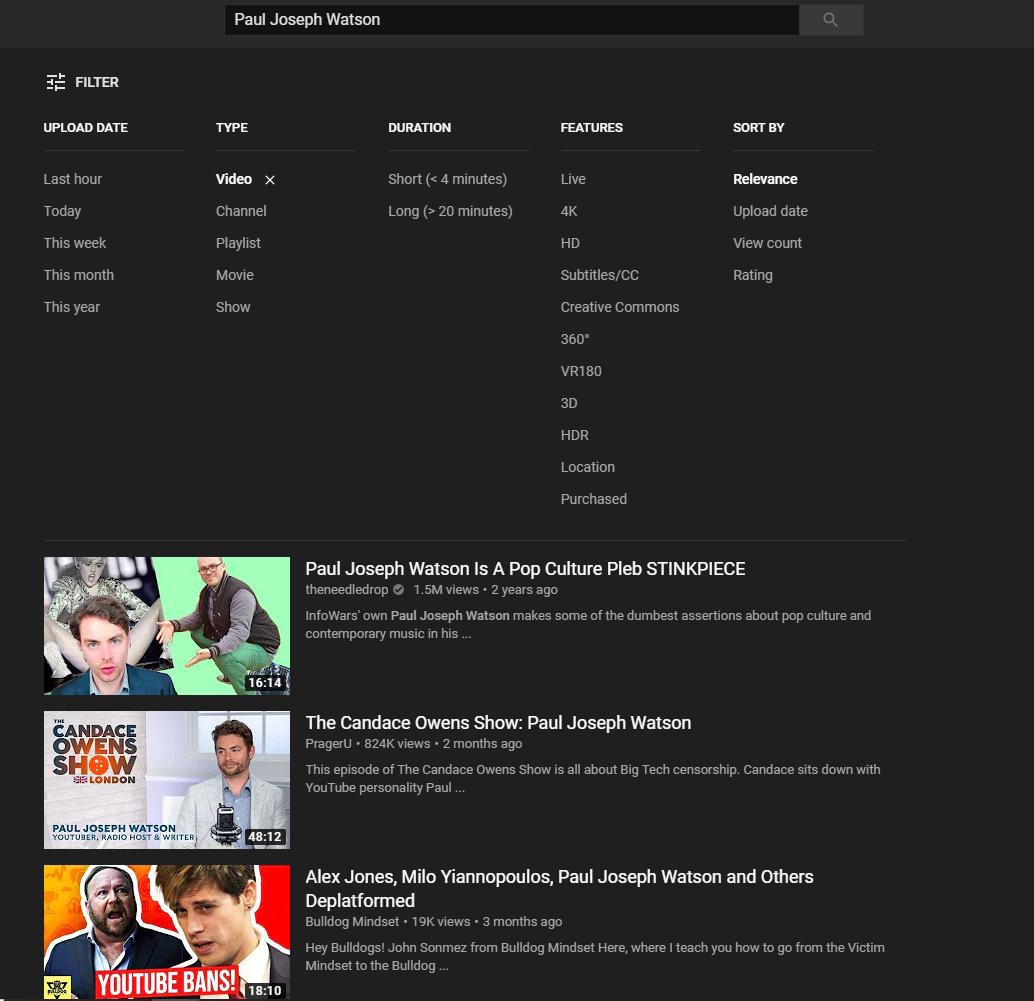Remove the Video type filter (X)
The height and width of the screenshot is (1001, 1034).
[270, 179]
